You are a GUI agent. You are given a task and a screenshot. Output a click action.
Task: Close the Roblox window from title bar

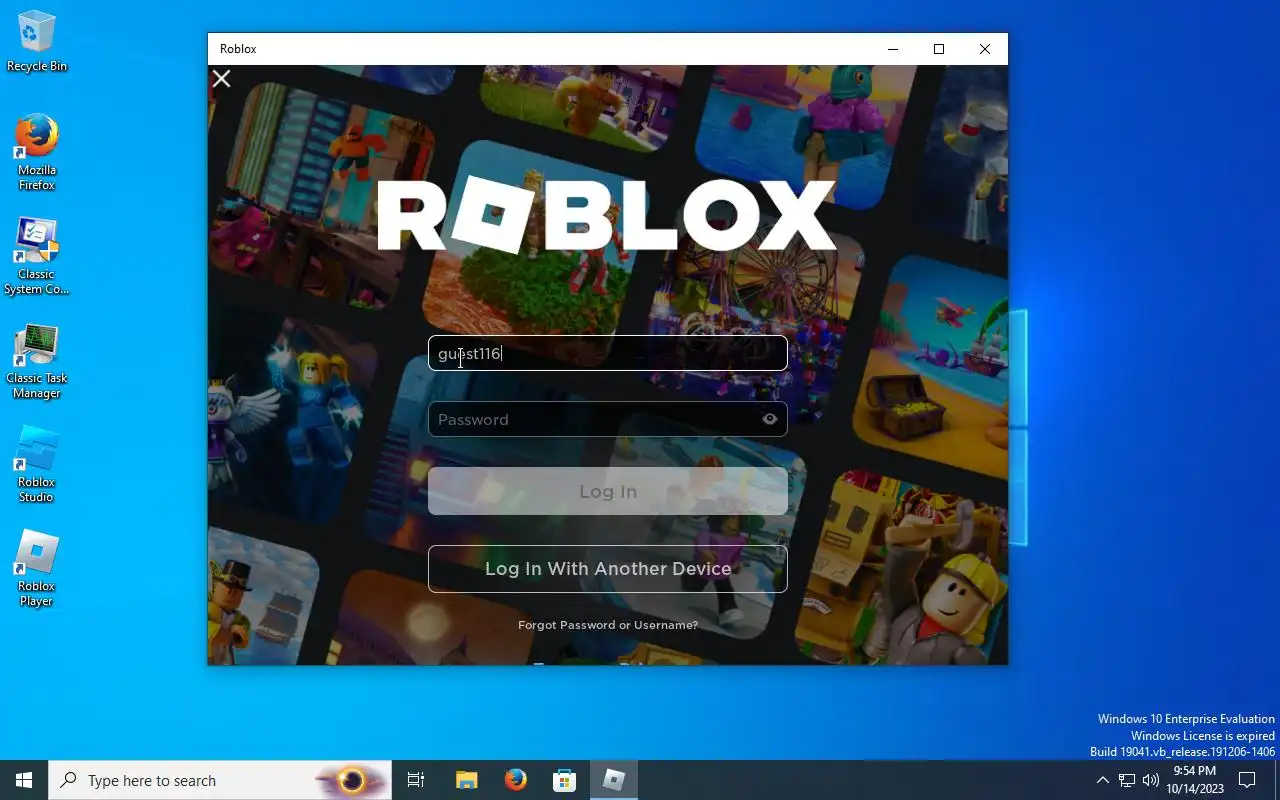pyautogui.click(x=985, y=49)
